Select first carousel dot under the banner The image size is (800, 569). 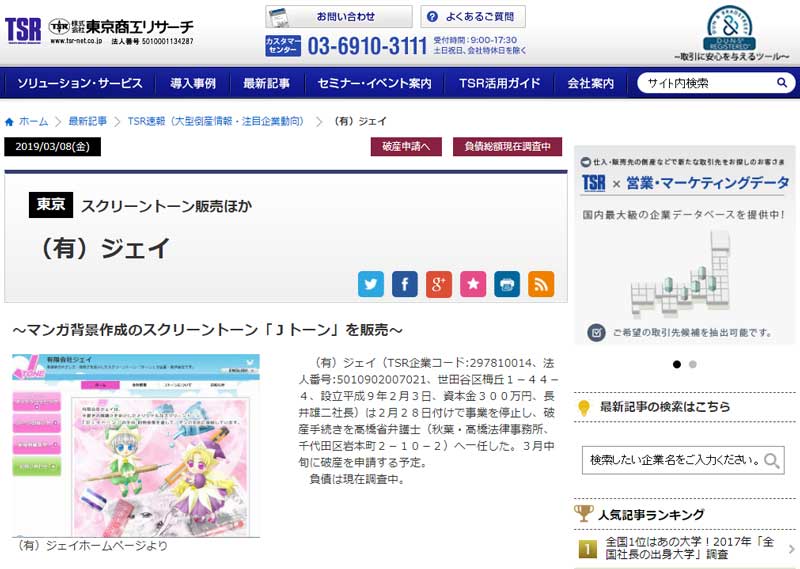coord(677,365)
